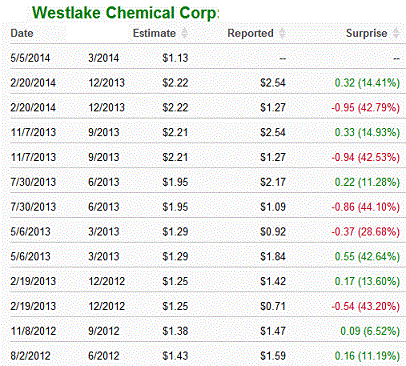The height and width of the screenshot is (366, 406).
Task: Click the Surprise header text
Action: [366, 33]
